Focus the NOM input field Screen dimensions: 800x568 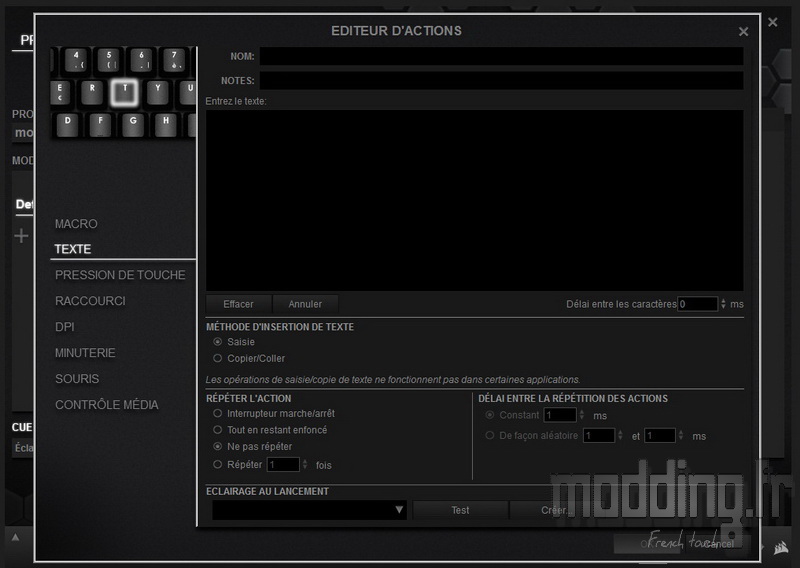pyautogui.click(x=501, y=56)
